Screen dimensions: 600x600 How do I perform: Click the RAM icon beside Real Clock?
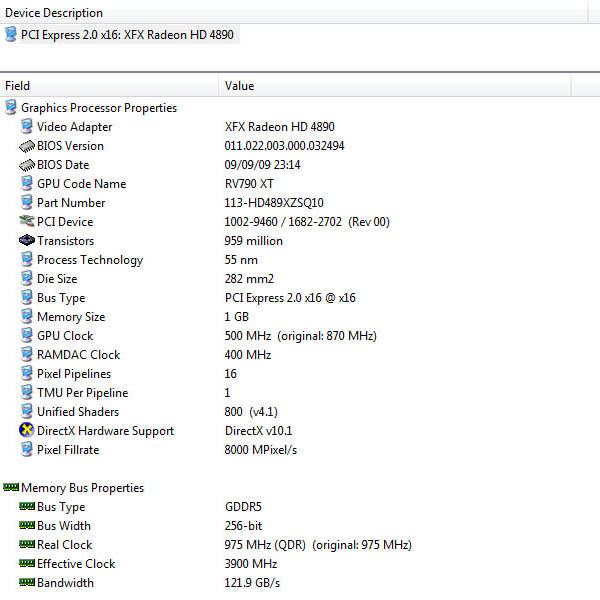27,544
